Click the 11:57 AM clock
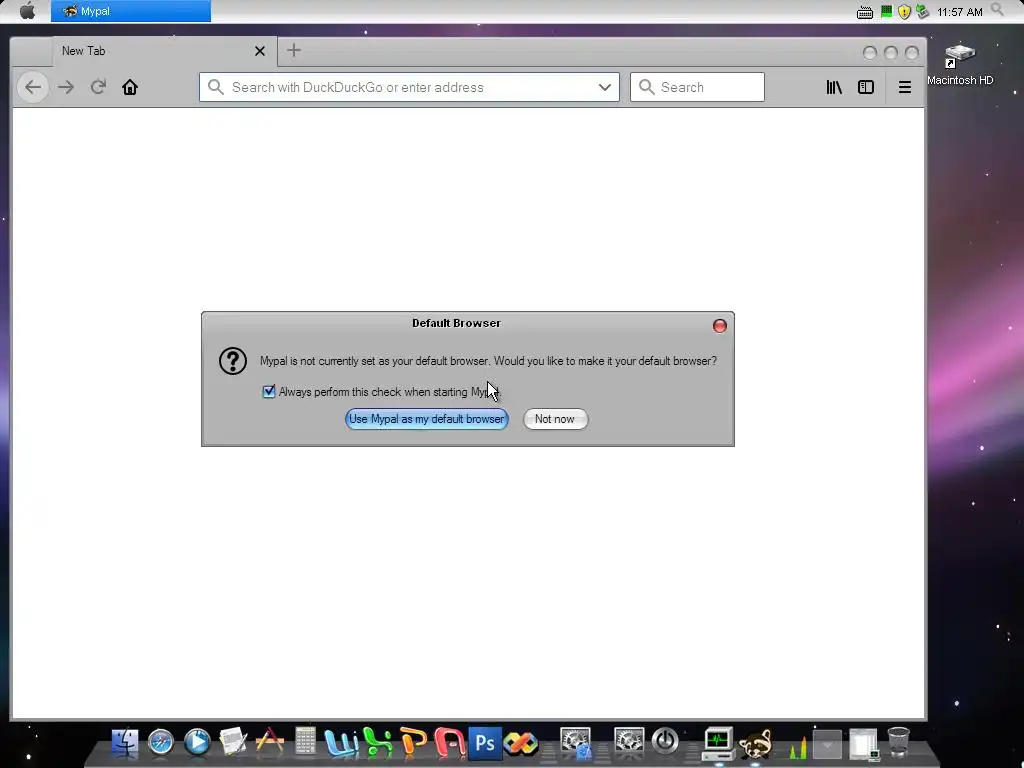Screen dimensions: 1024x768 point(959,12)
